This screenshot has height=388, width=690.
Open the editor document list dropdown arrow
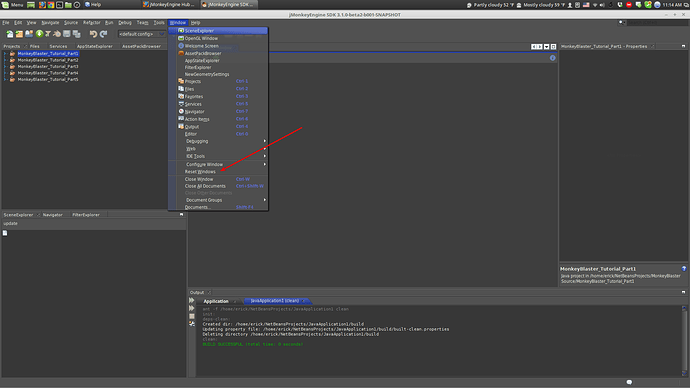pyautogui.click(x=547, y=47)
